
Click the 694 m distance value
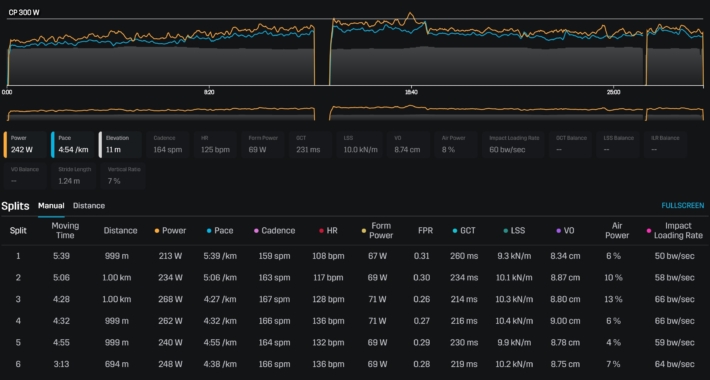[x=116, y=364]
